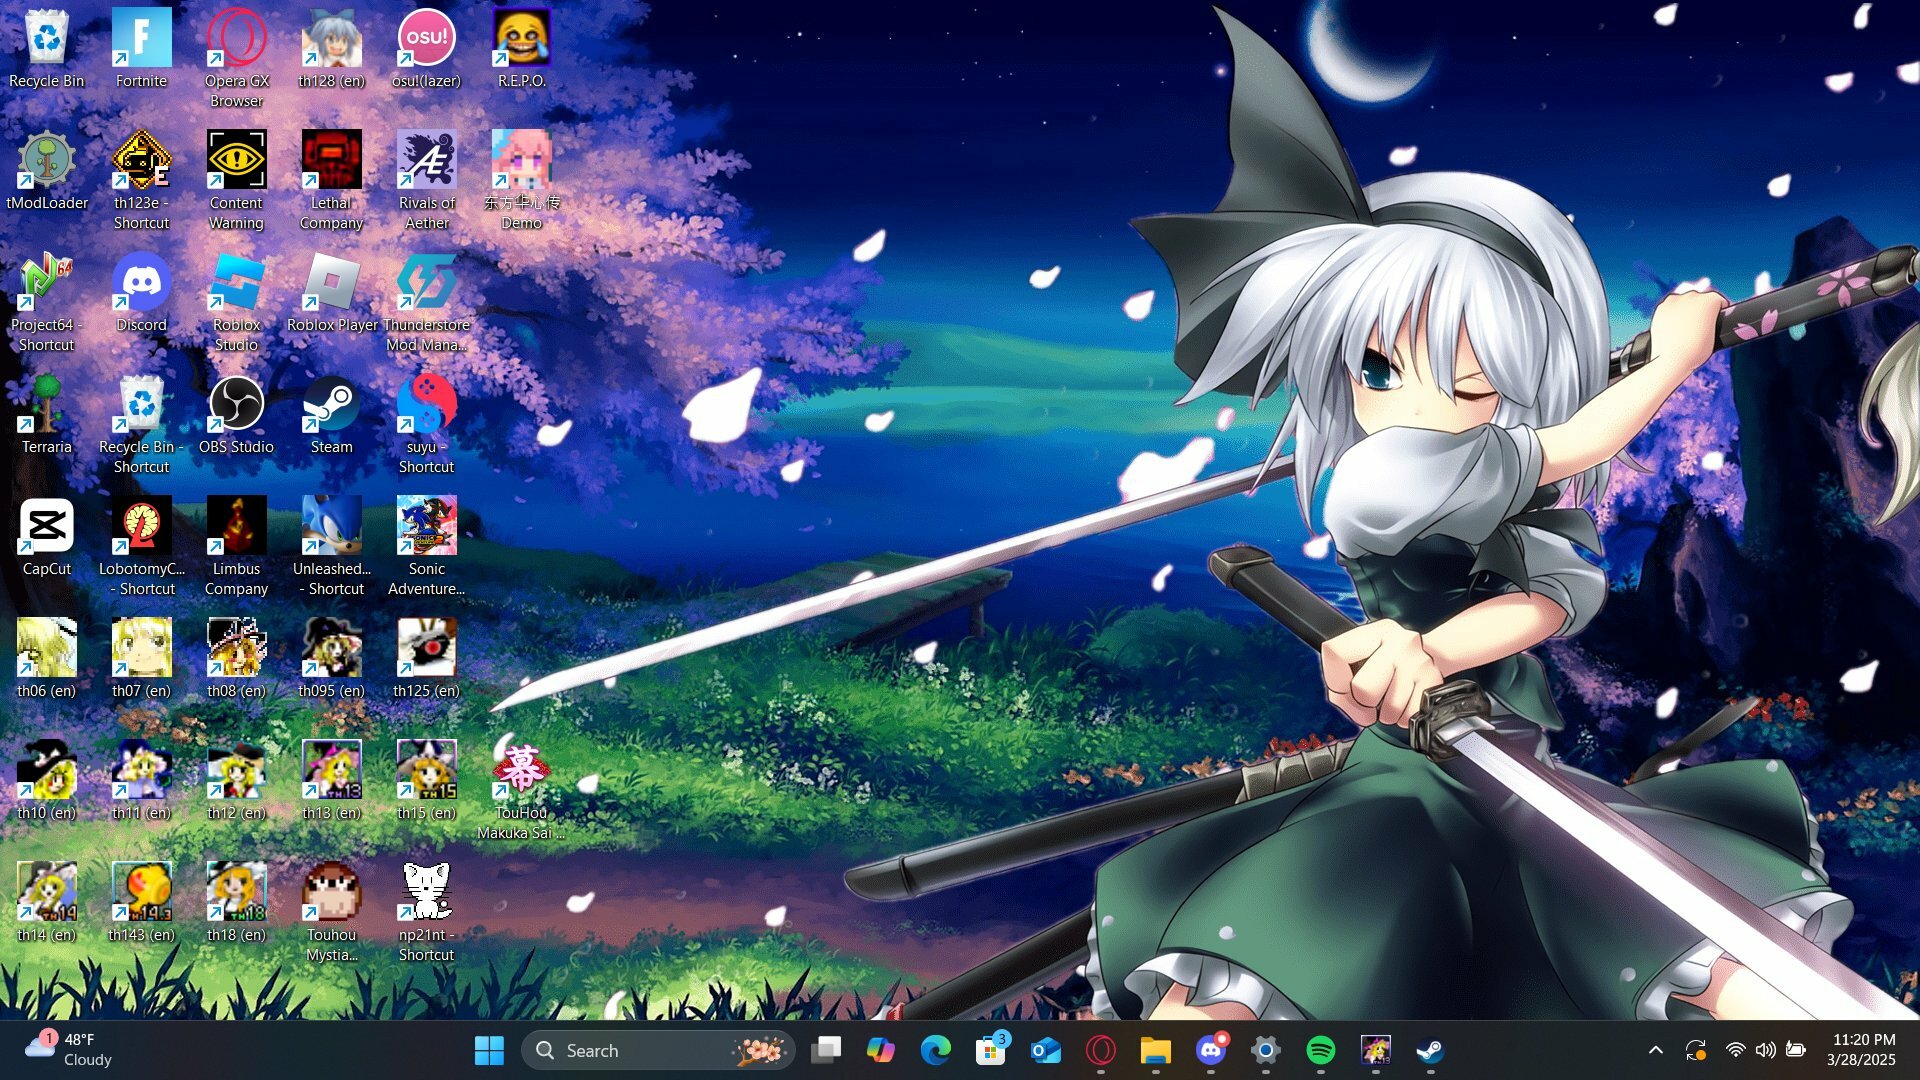Select the Terraria desktop icon
Image resolution: width=1920 pixels, height=1080 pixels.
(x=47, y=414)
